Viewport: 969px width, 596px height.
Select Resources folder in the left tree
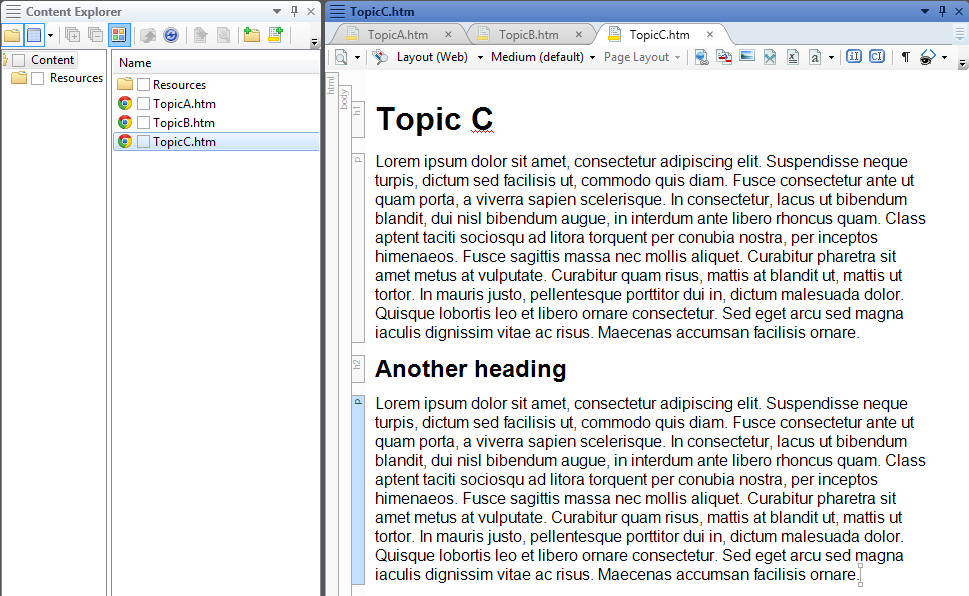[76, 78]
